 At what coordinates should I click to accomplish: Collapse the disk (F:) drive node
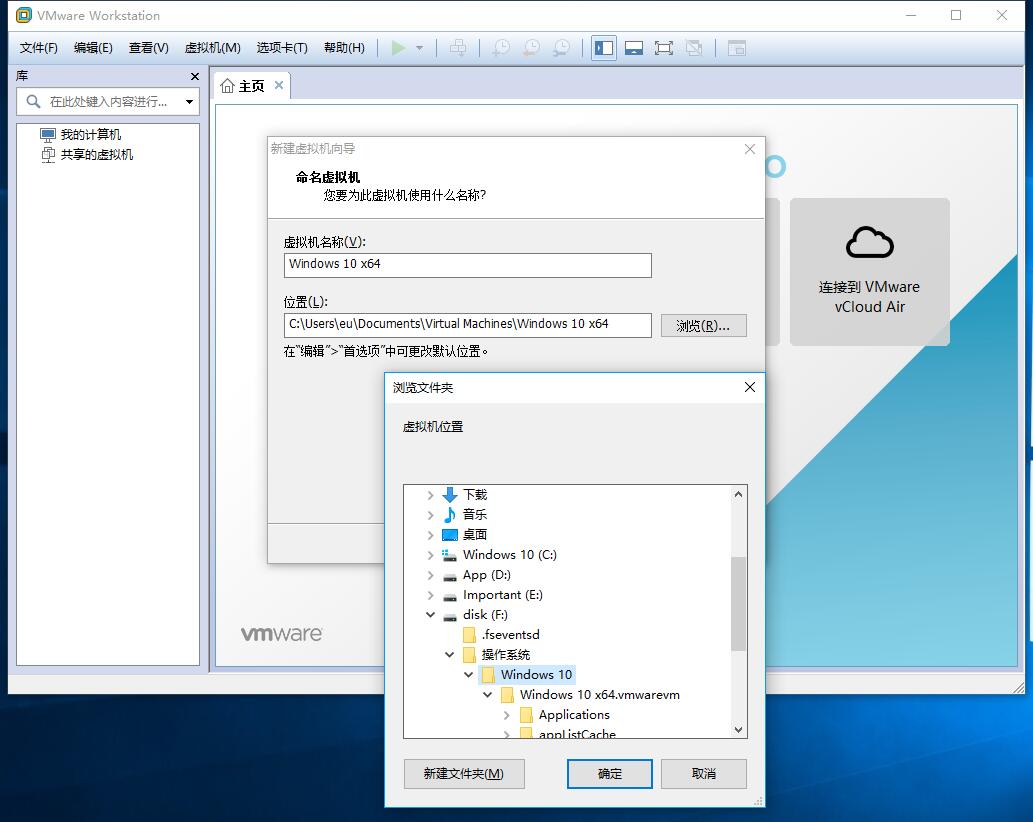[430, 615]
